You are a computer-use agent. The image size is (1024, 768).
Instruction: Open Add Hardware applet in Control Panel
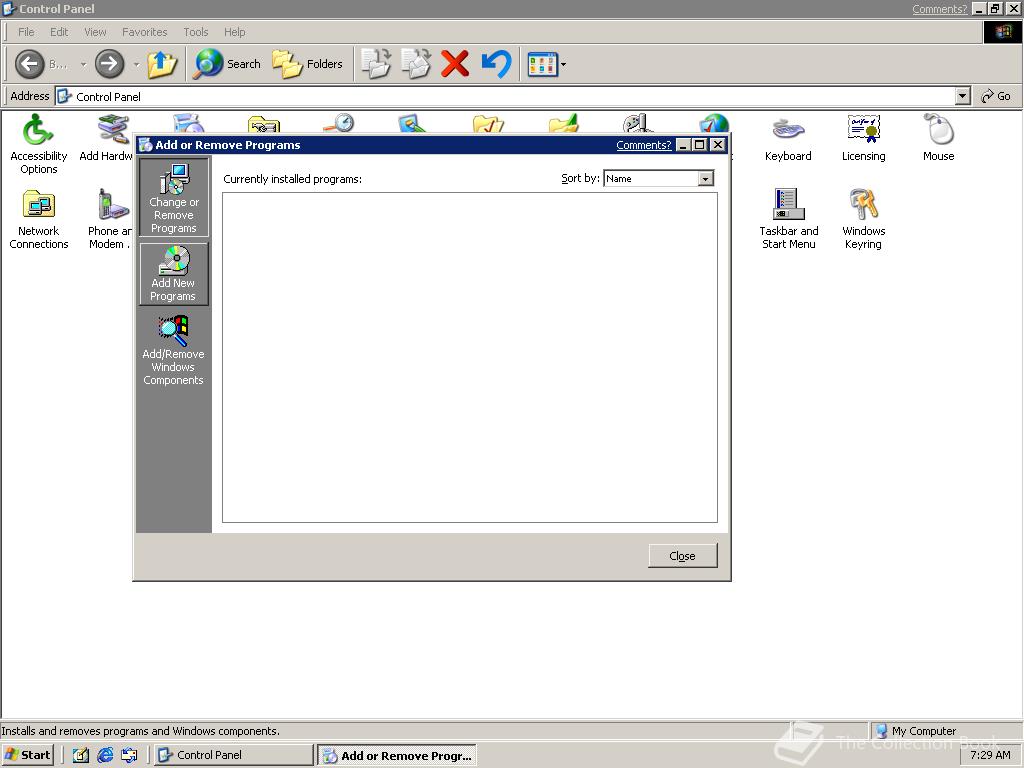(x=108, y=138)
